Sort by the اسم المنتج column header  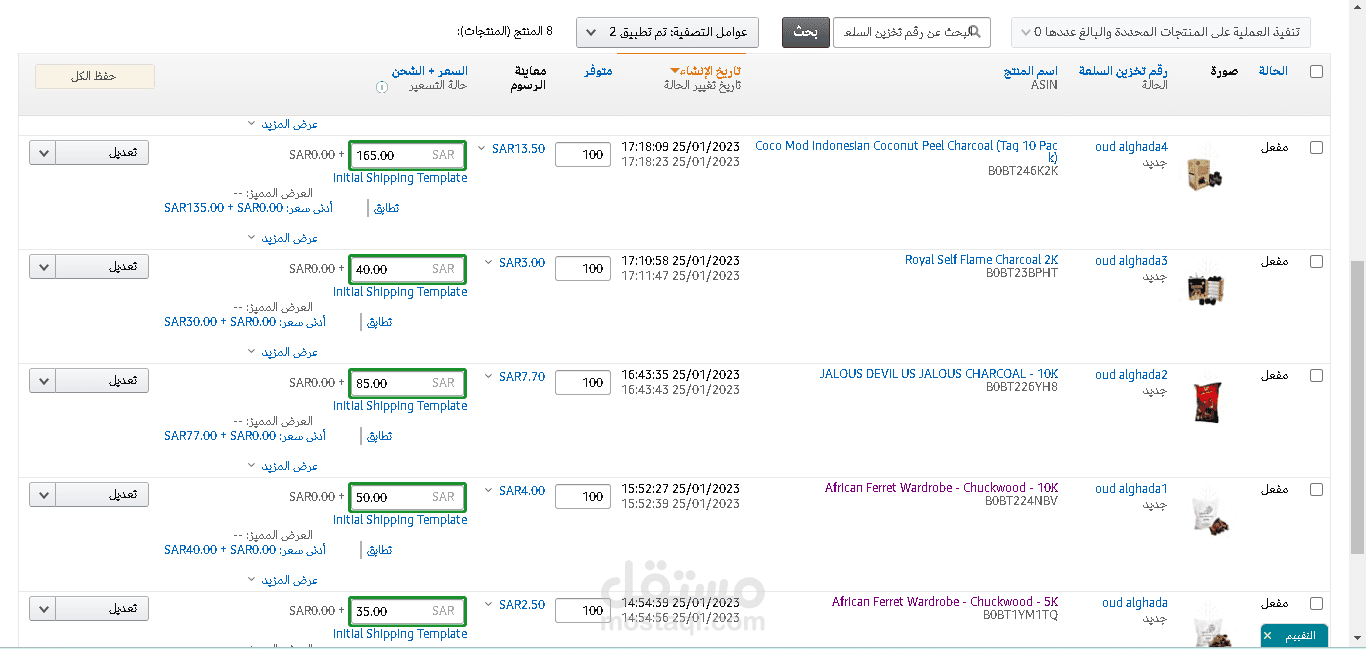1031,71
